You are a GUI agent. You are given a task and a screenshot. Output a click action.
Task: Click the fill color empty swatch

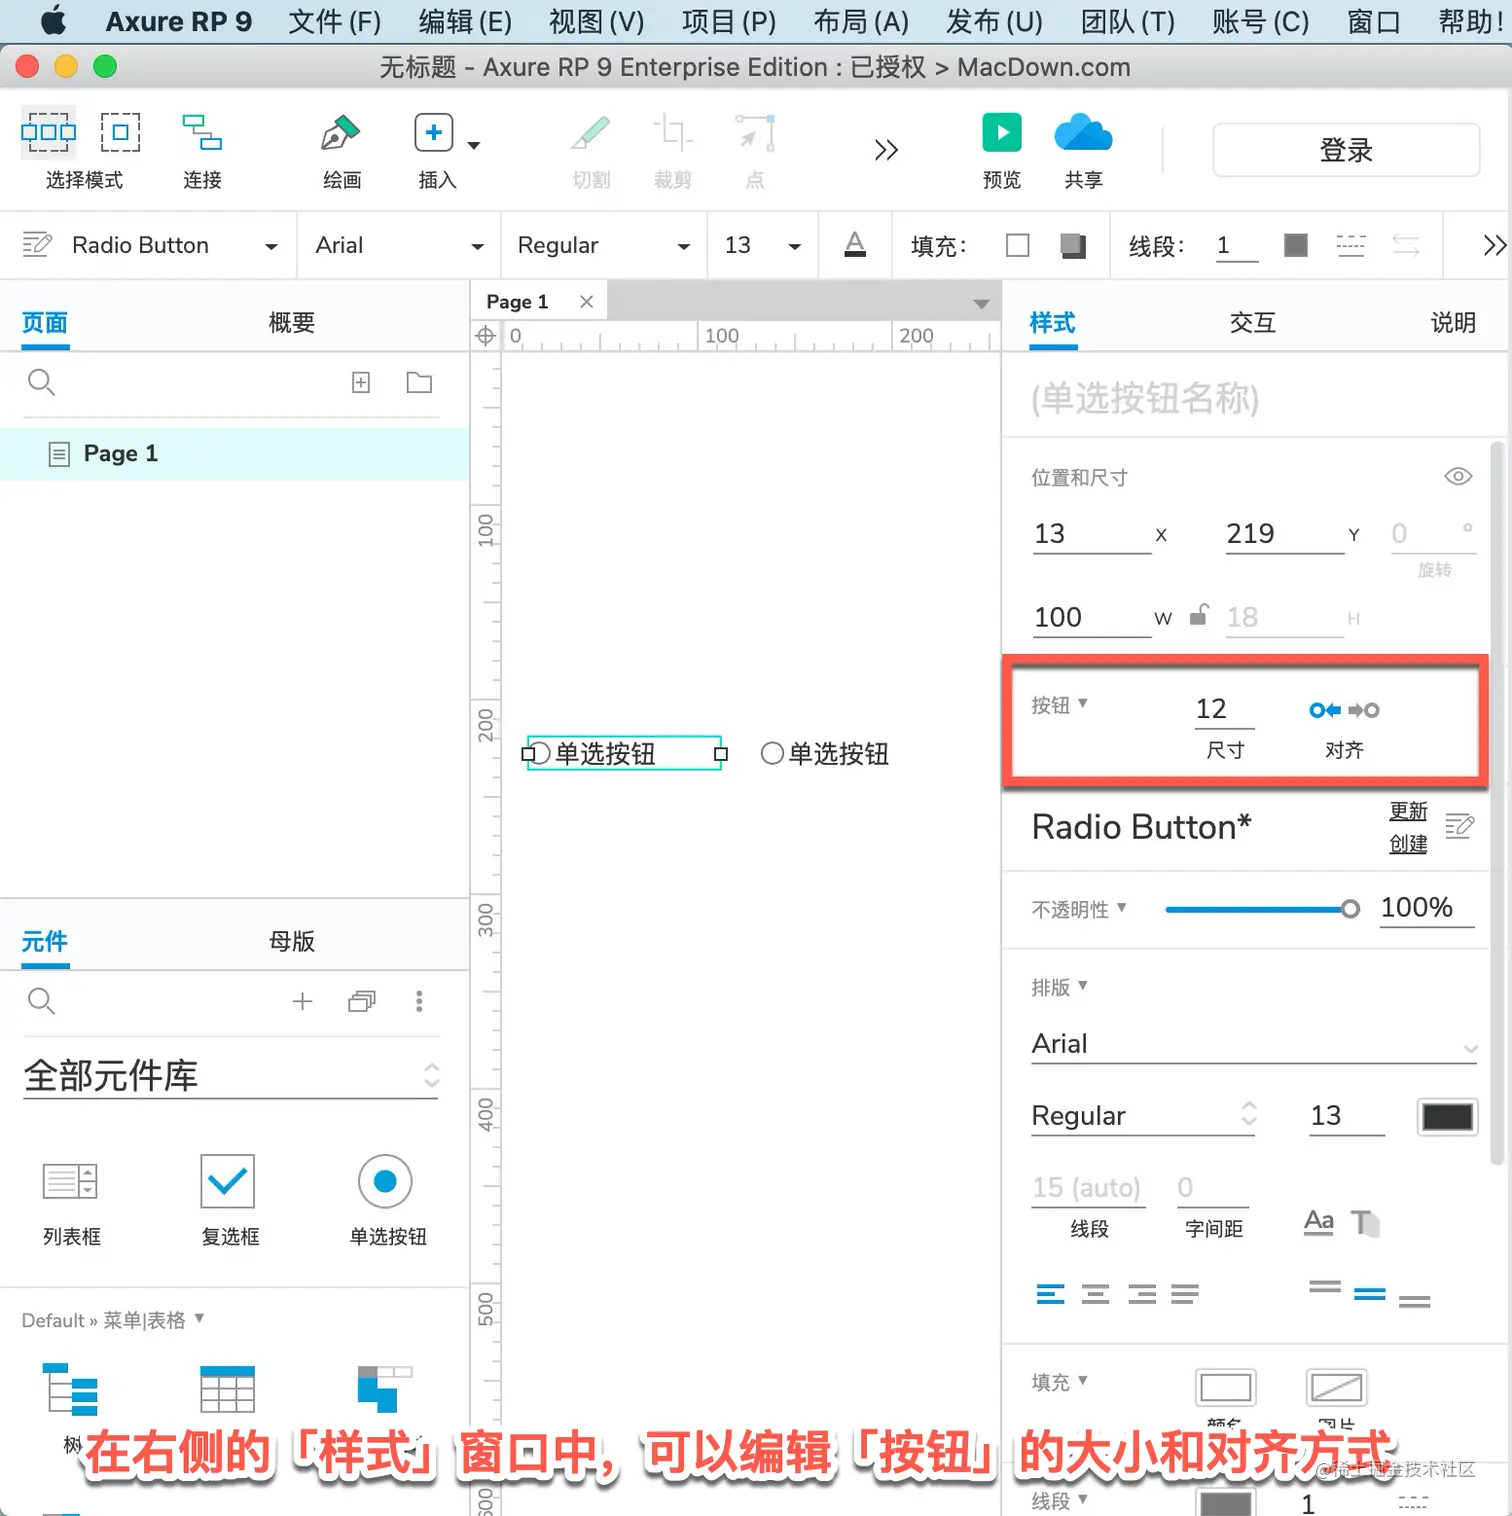click(x=1018, y=245)
